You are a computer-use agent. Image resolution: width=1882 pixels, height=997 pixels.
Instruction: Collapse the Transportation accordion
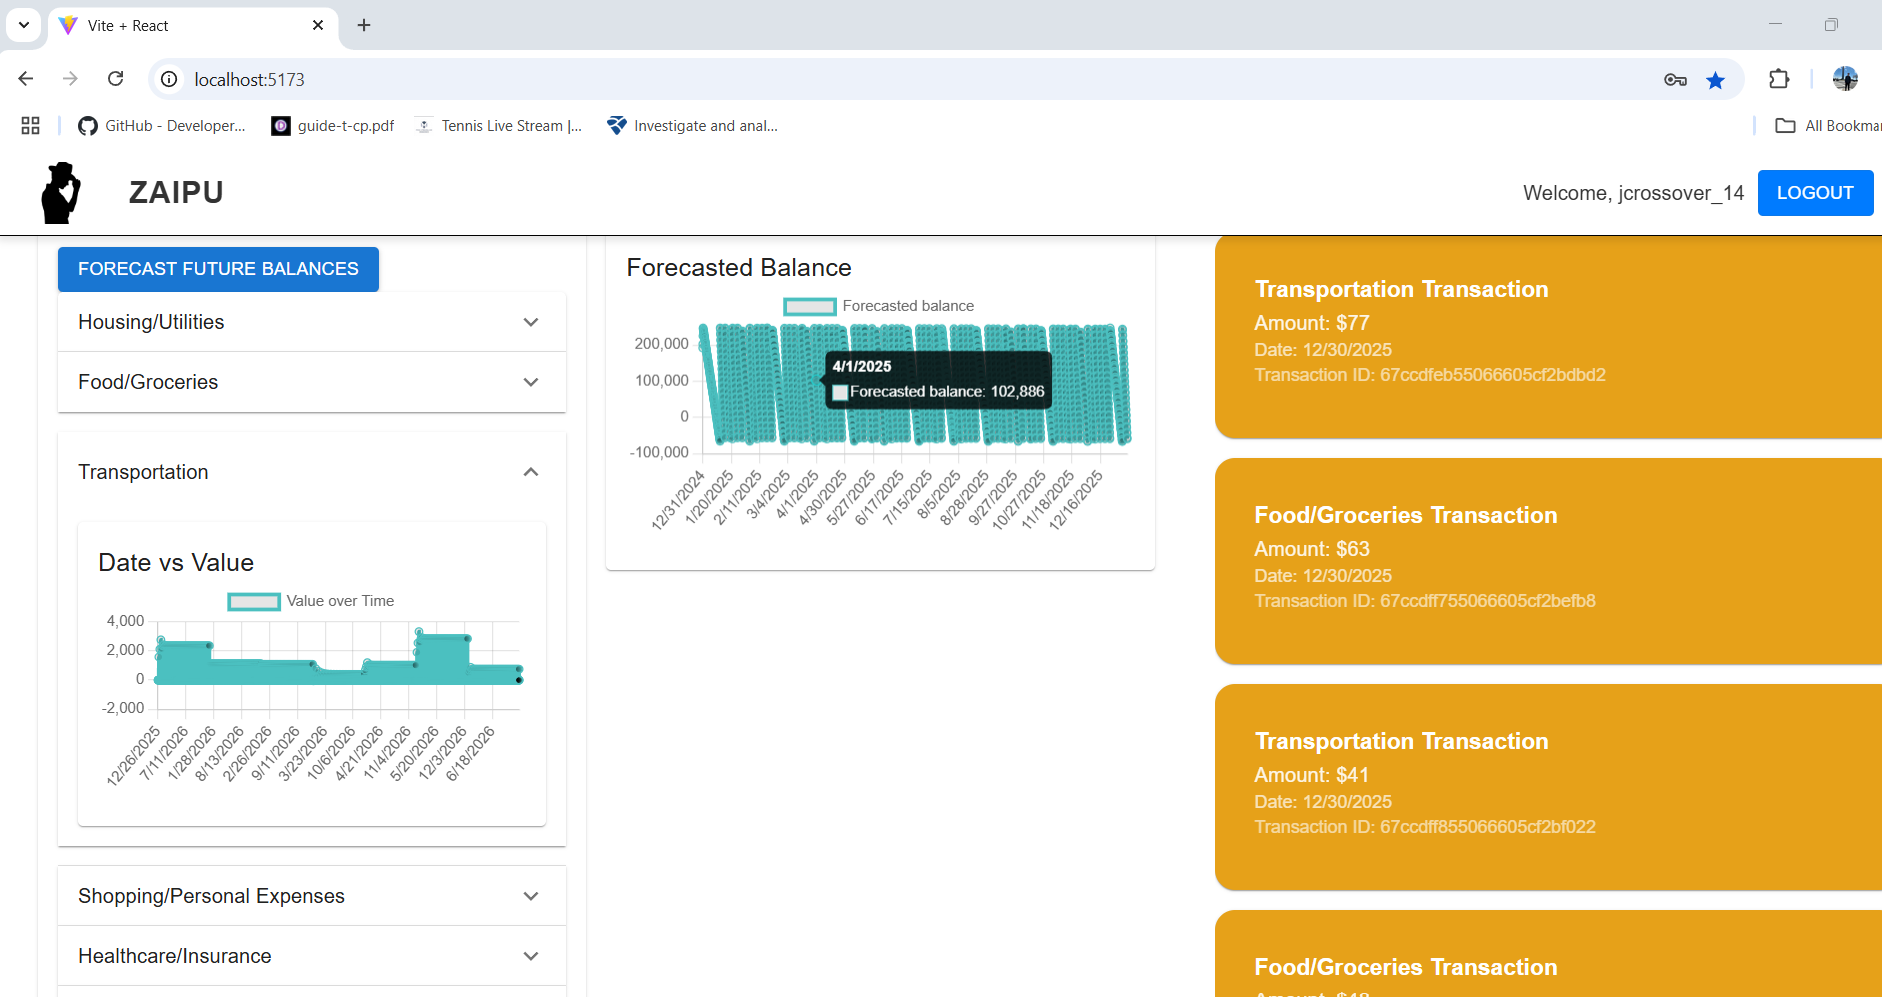point(312,472)
